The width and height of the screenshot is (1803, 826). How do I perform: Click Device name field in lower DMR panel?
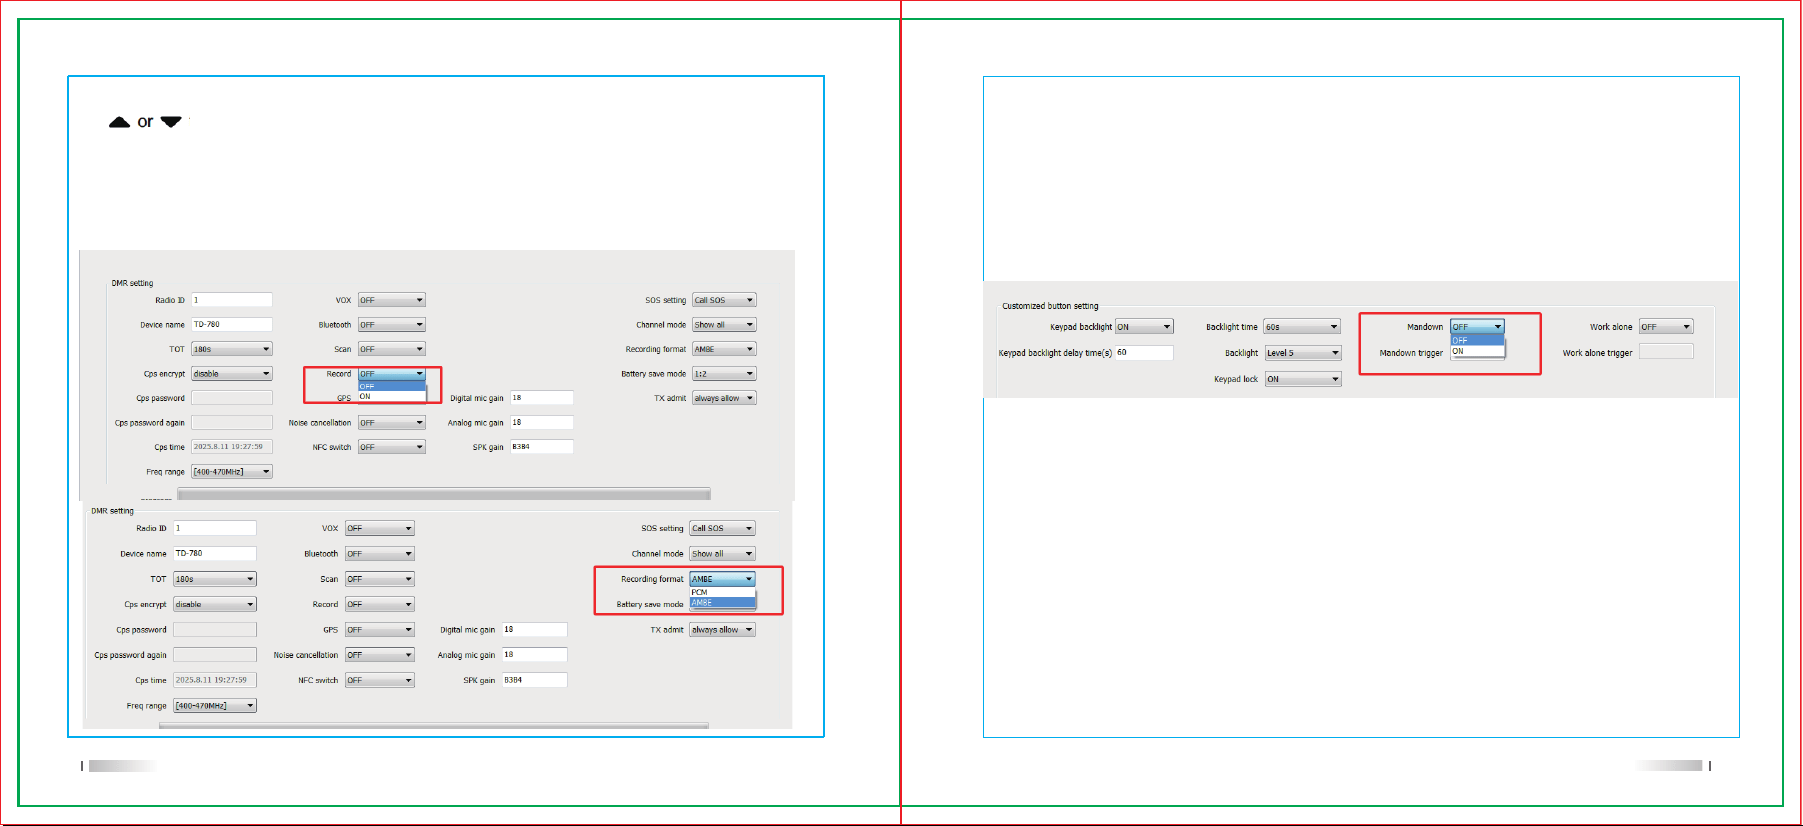pos(215,553)
